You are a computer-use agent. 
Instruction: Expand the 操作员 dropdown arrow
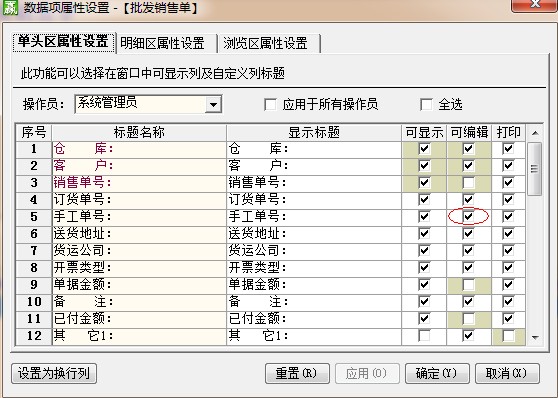coord(214,105)
